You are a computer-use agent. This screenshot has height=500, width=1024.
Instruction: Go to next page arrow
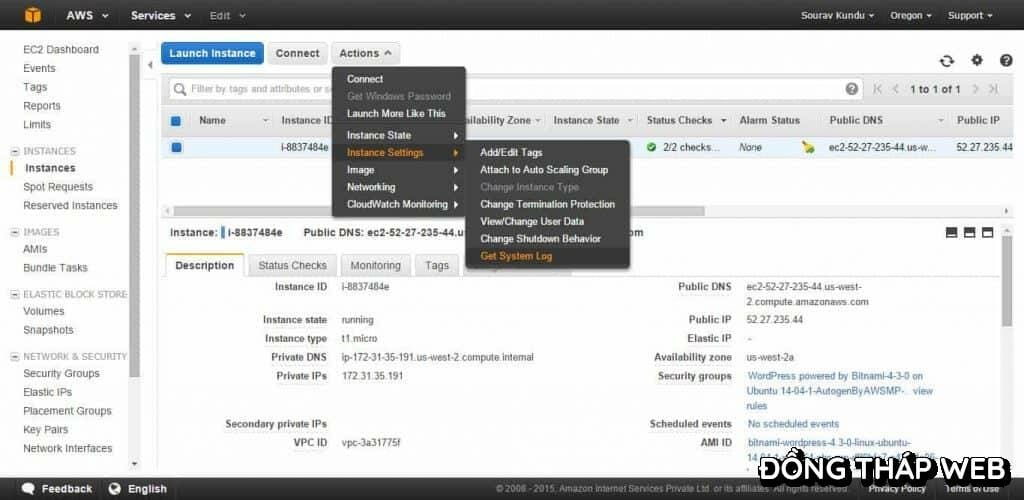pos(975,89)
